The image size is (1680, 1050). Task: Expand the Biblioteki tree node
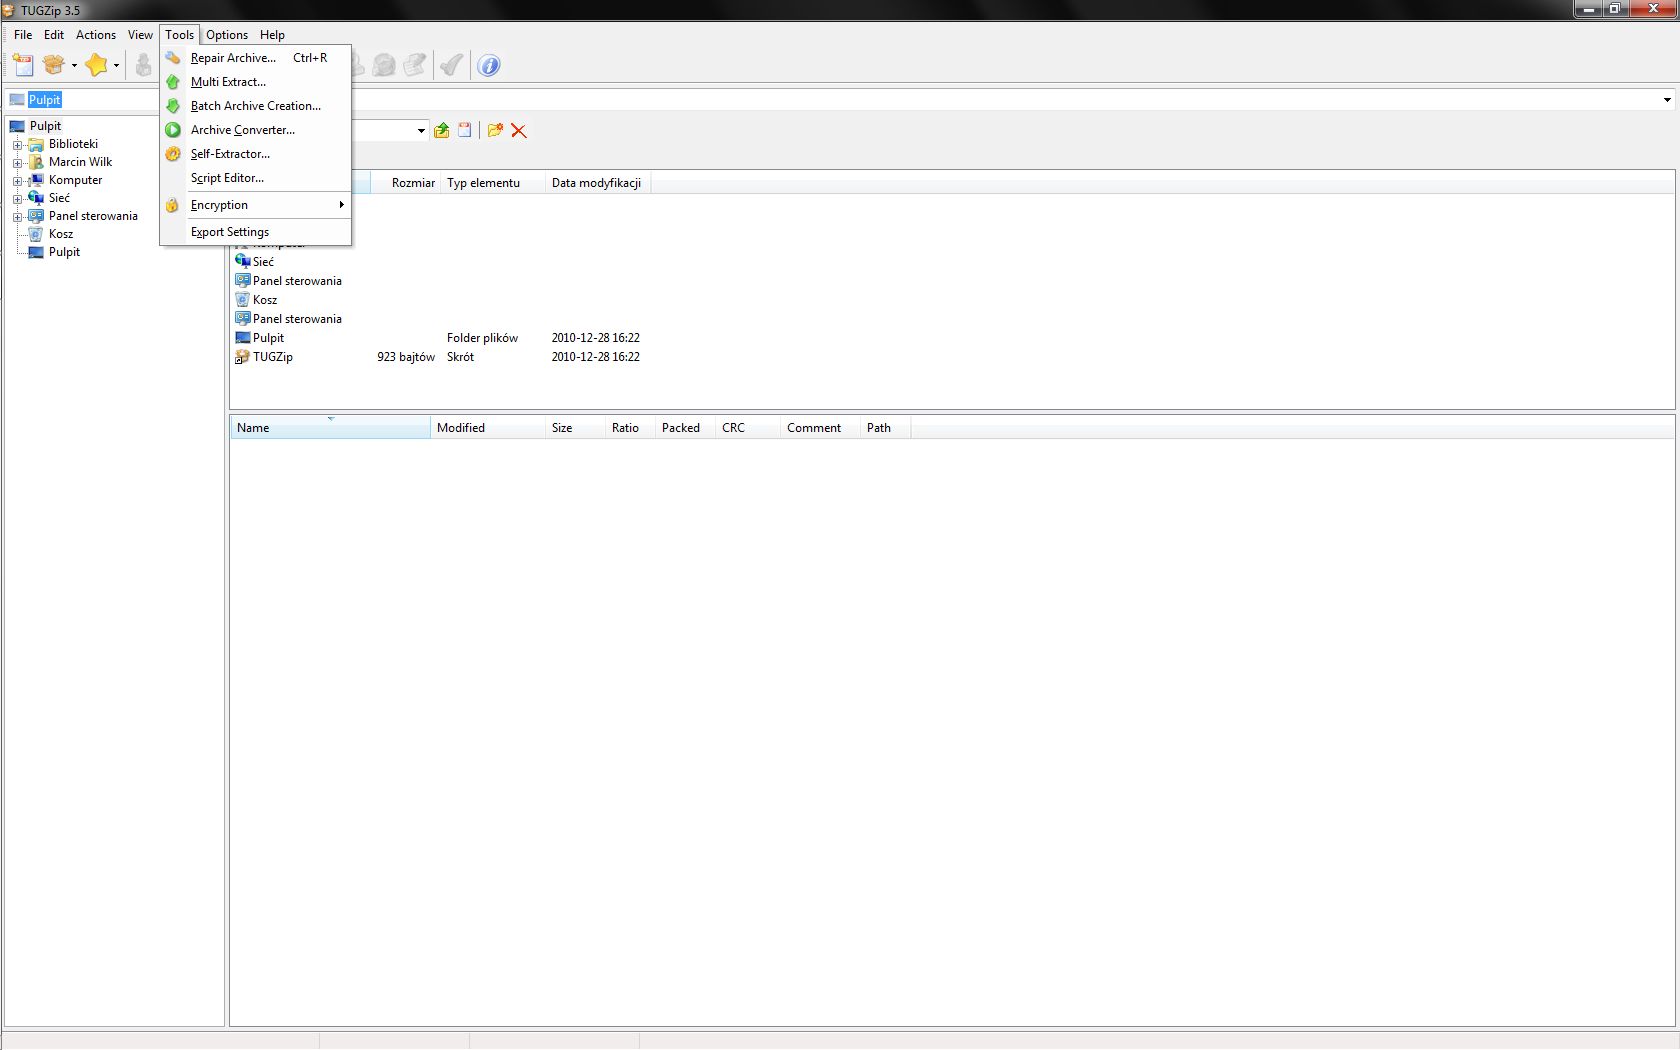17,144
